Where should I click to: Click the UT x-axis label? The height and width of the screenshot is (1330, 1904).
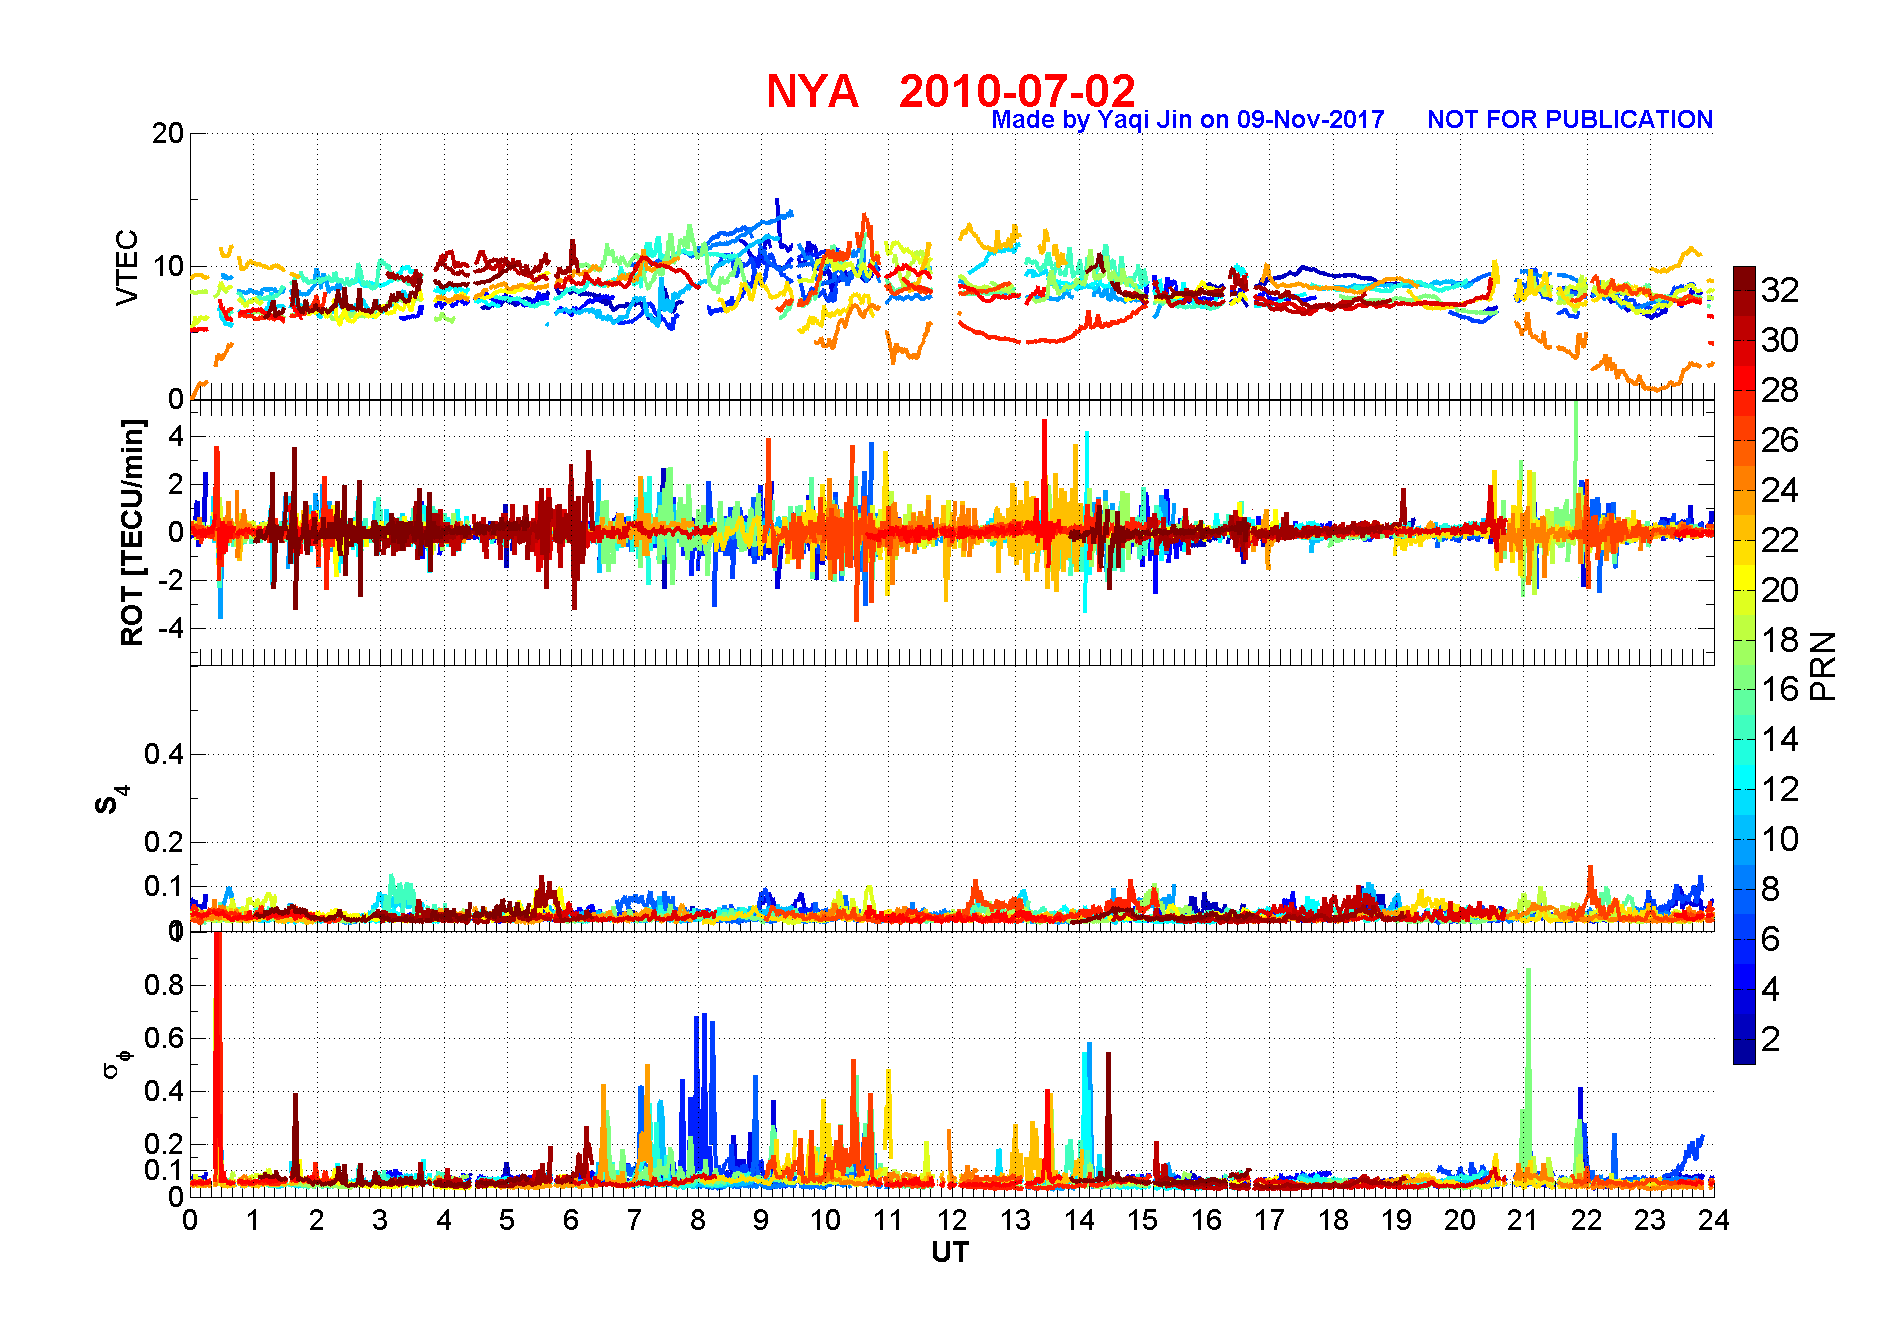pos(950,1253)
